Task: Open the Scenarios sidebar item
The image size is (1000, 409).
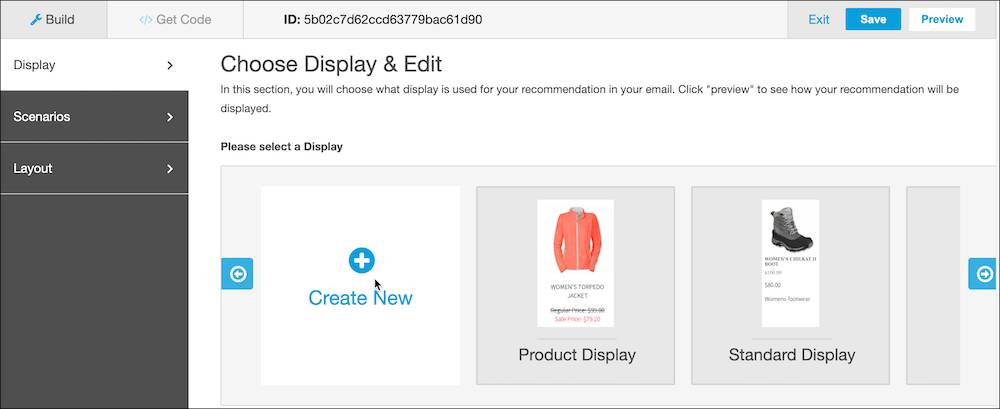Action: coord(94,117)
